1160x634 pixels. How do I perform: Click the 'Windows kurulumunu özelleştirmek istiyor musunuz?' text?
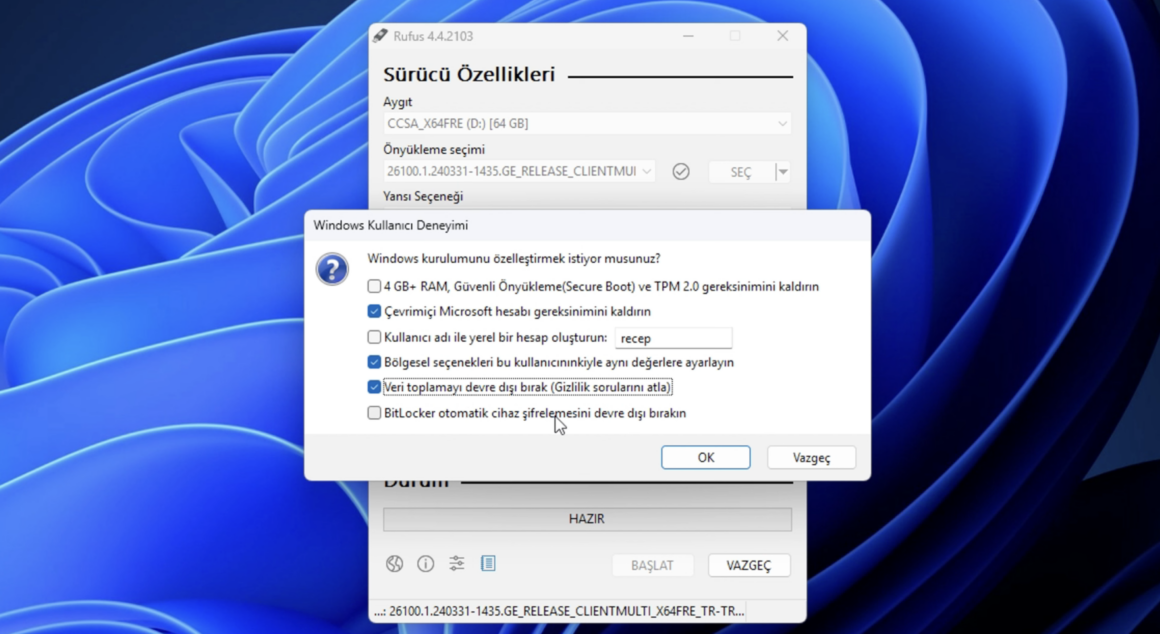pyautogui.click(x=514, y=258)
